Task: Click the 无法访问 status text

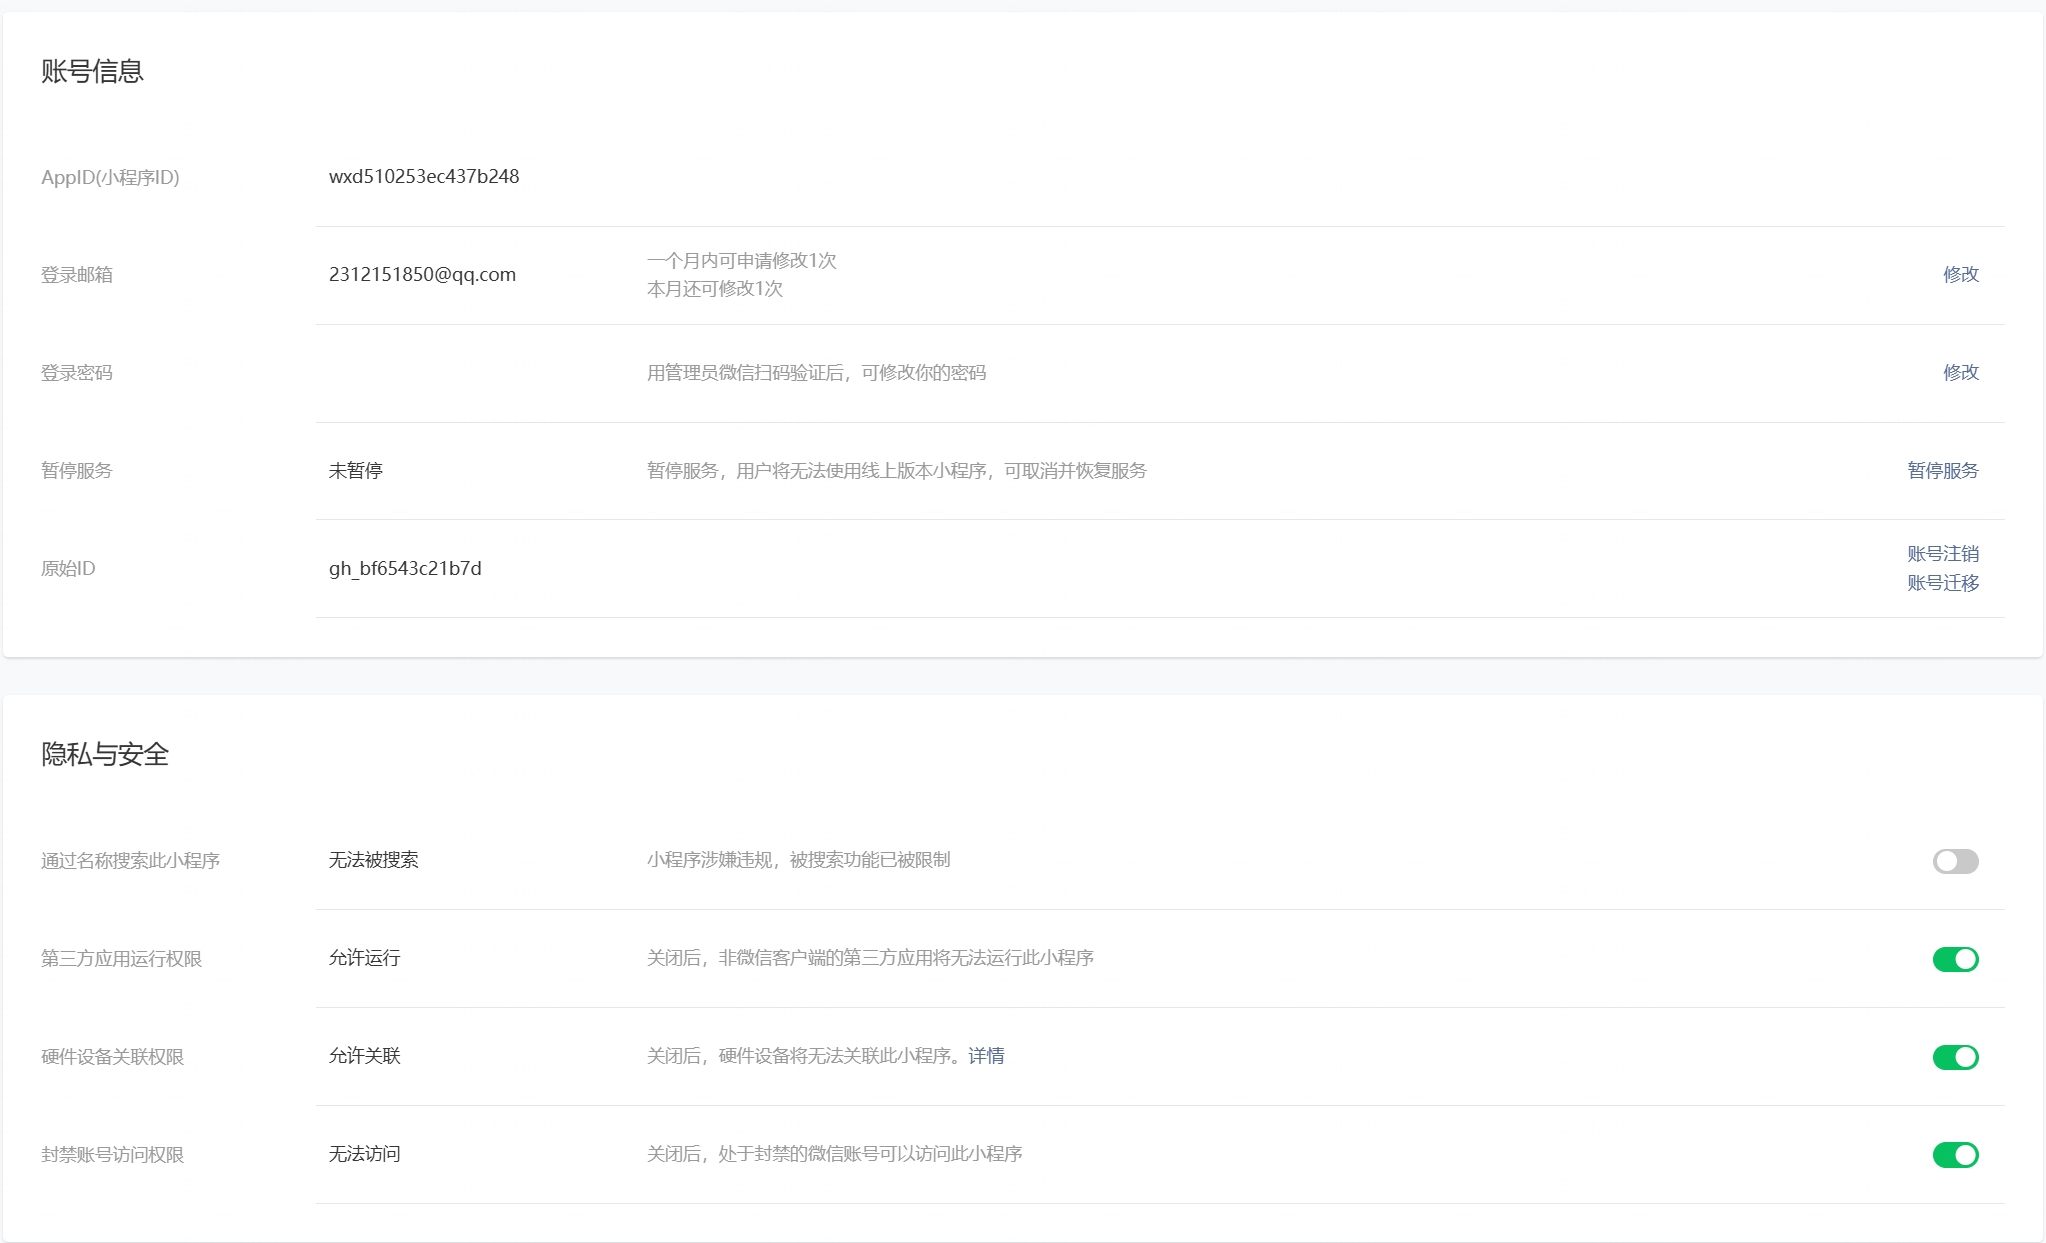Action: pyautogui.click(x=365, y=1154)
